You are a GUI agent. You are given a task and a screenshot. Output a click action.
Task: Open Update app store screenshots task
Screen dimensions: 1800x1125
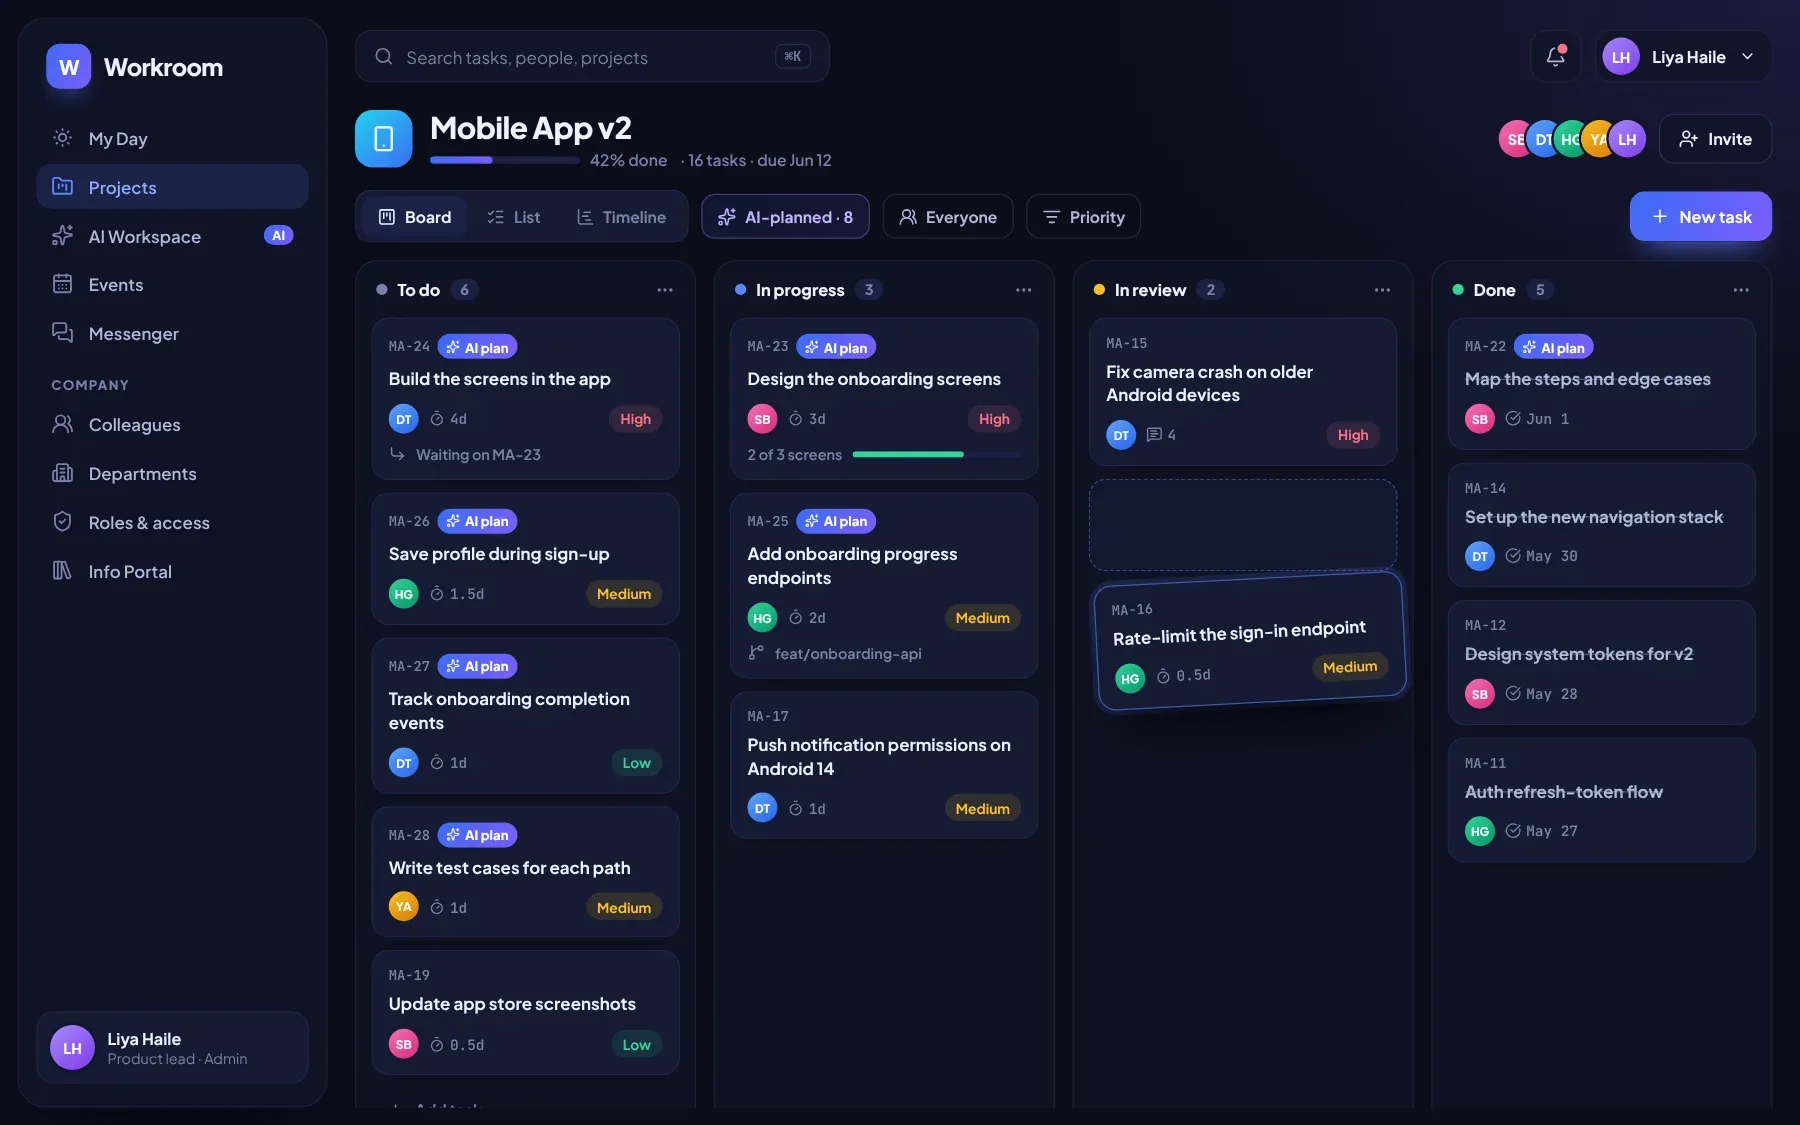[x=525, y=1012]
